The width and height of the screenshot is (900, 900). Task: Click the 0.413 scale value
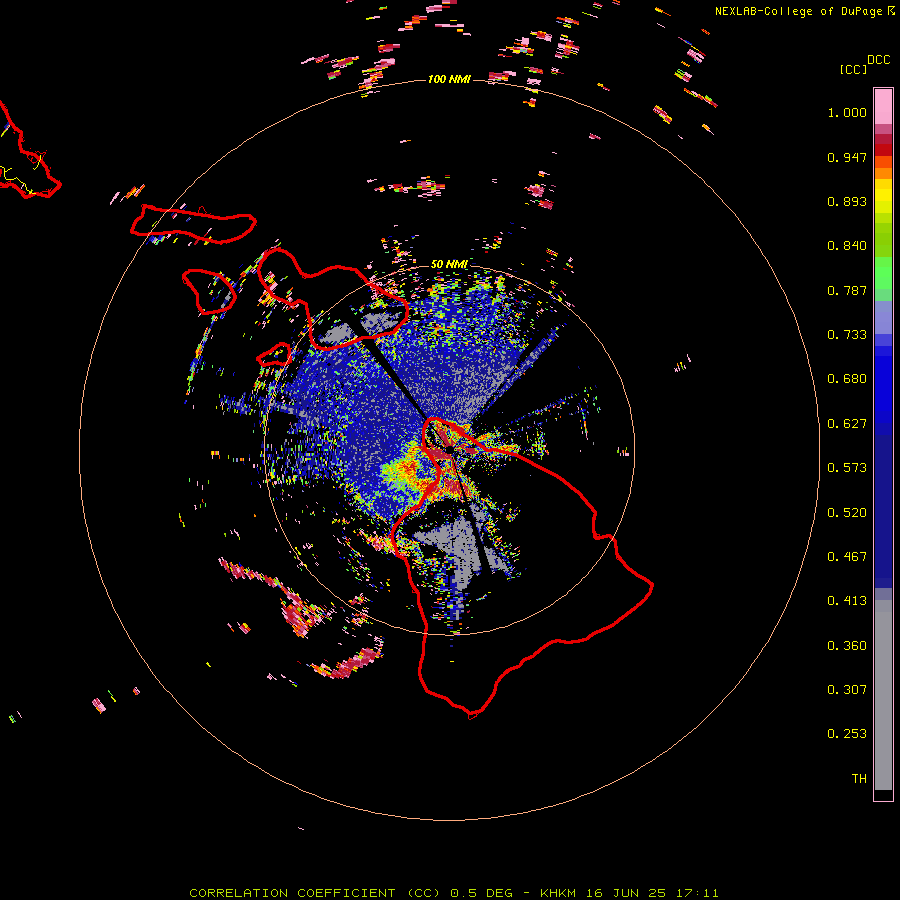point(847,601)
